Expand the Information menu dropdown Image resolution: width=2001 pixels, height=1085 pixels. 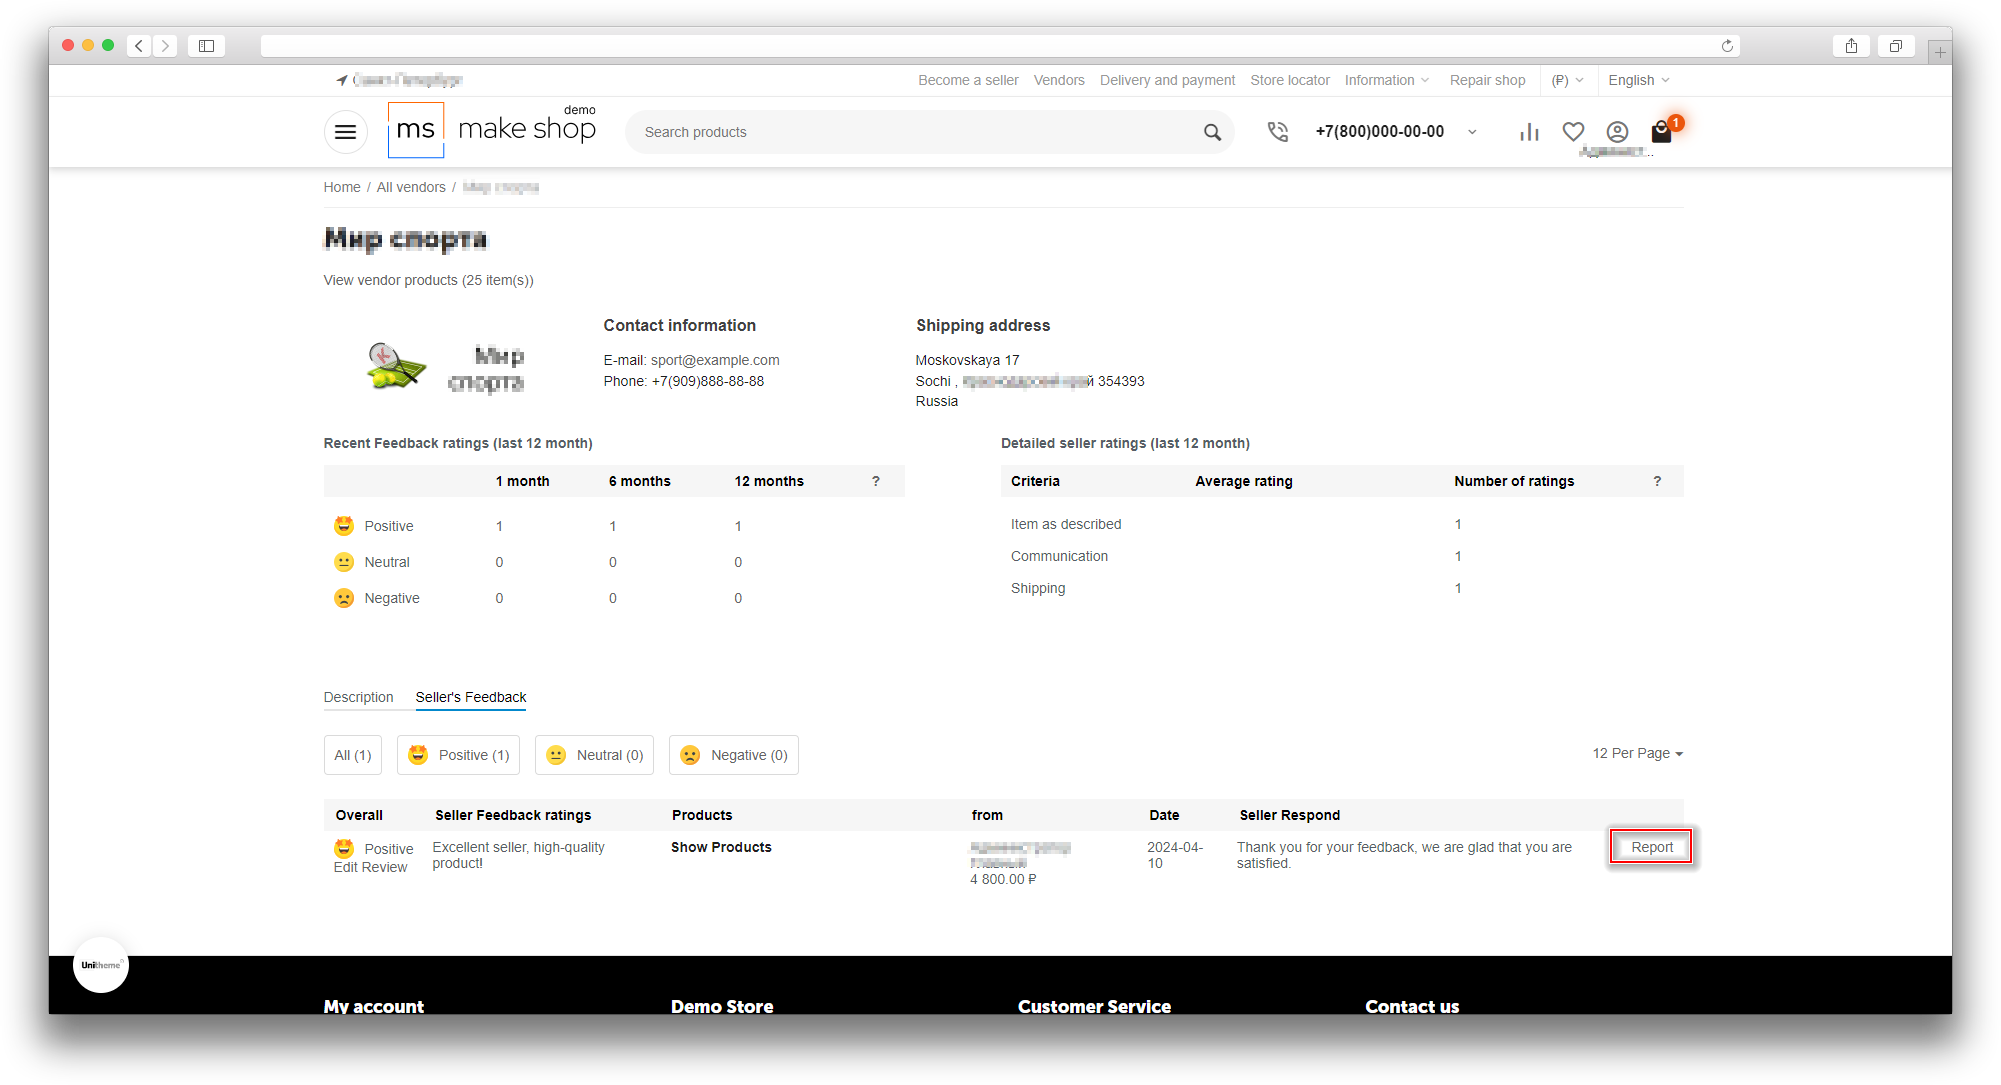pos(1386,80)
